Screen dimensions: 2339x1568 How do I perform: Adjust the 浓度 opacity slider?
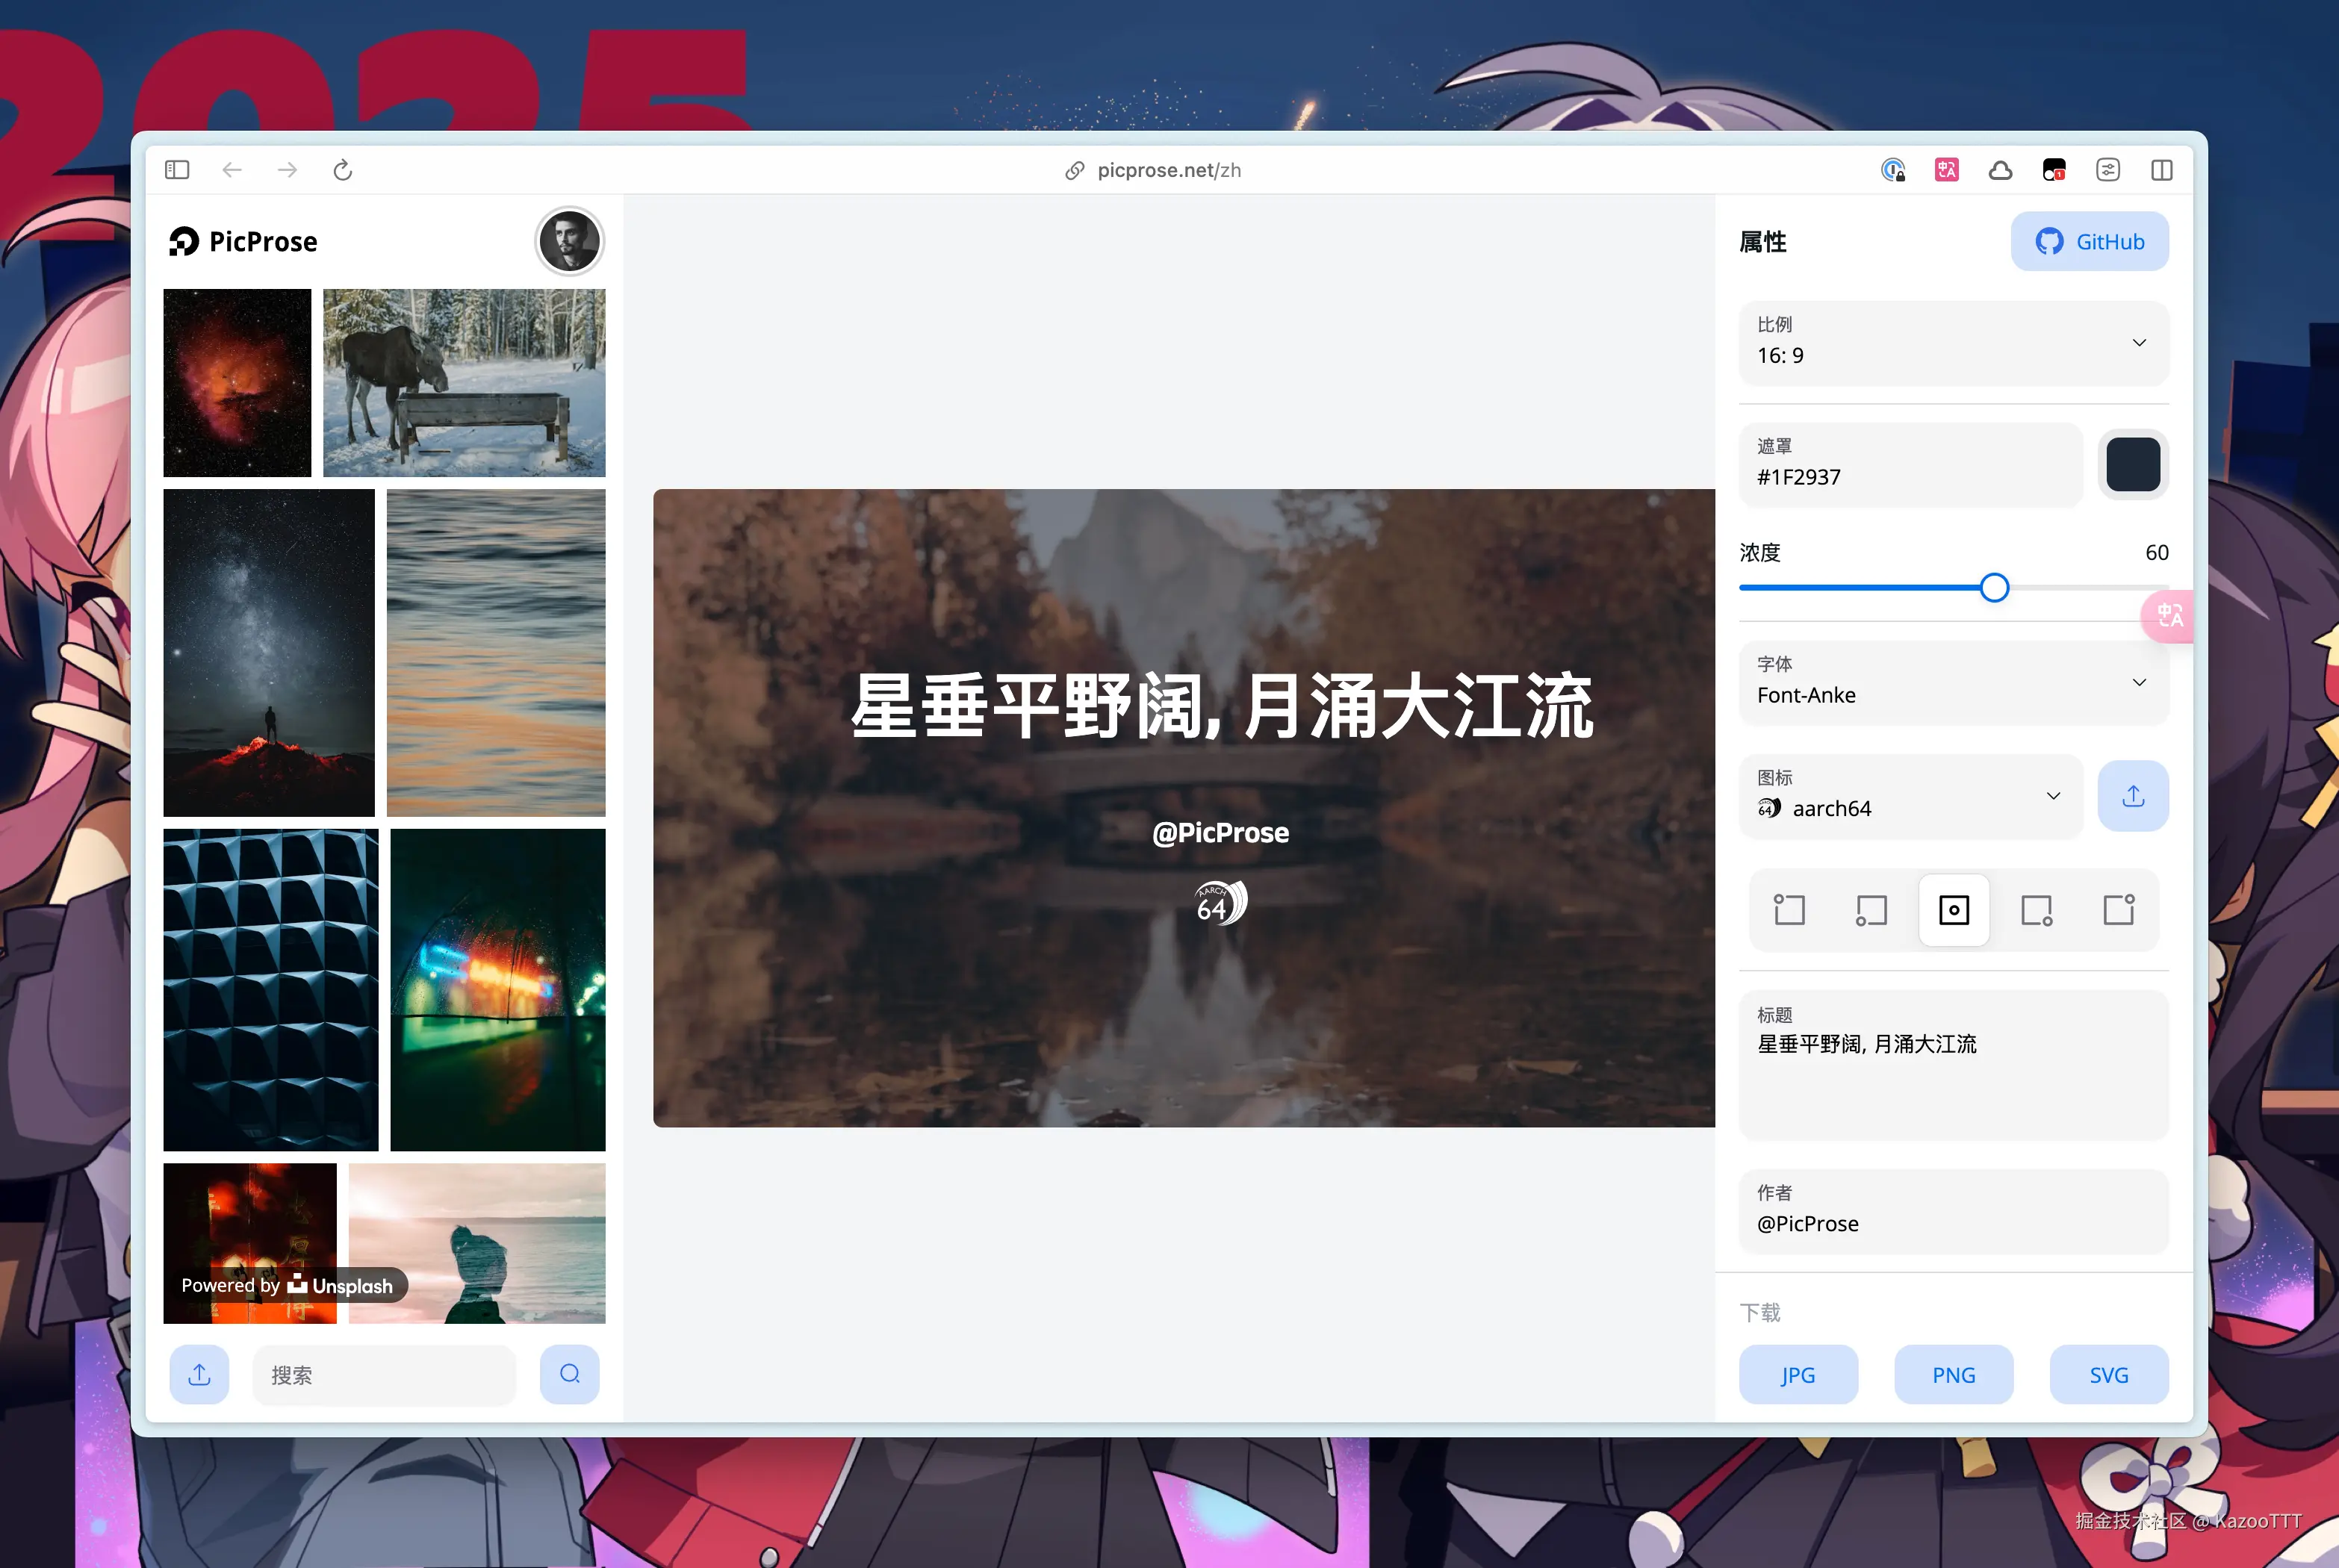coord(1994,587)
